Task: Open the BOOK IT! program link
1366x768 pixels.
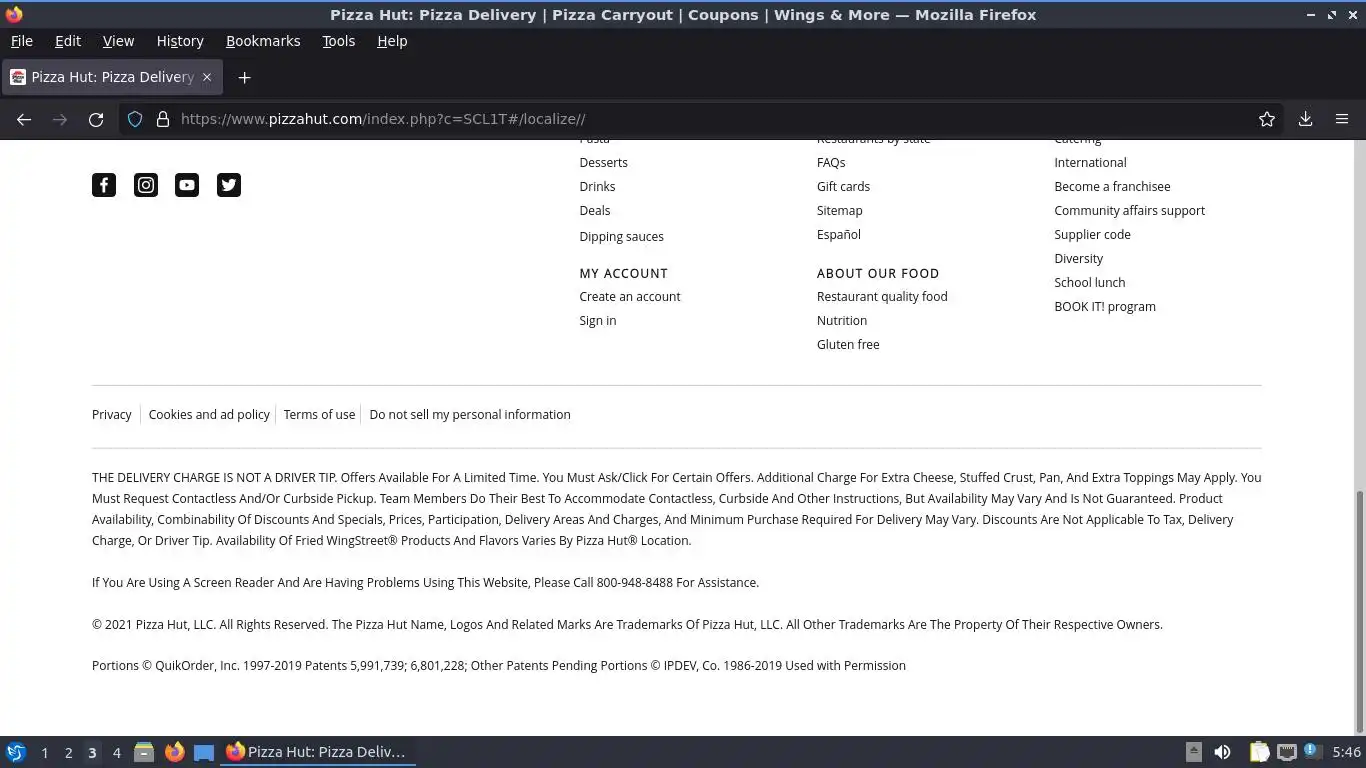Action: click(1104, 307)
